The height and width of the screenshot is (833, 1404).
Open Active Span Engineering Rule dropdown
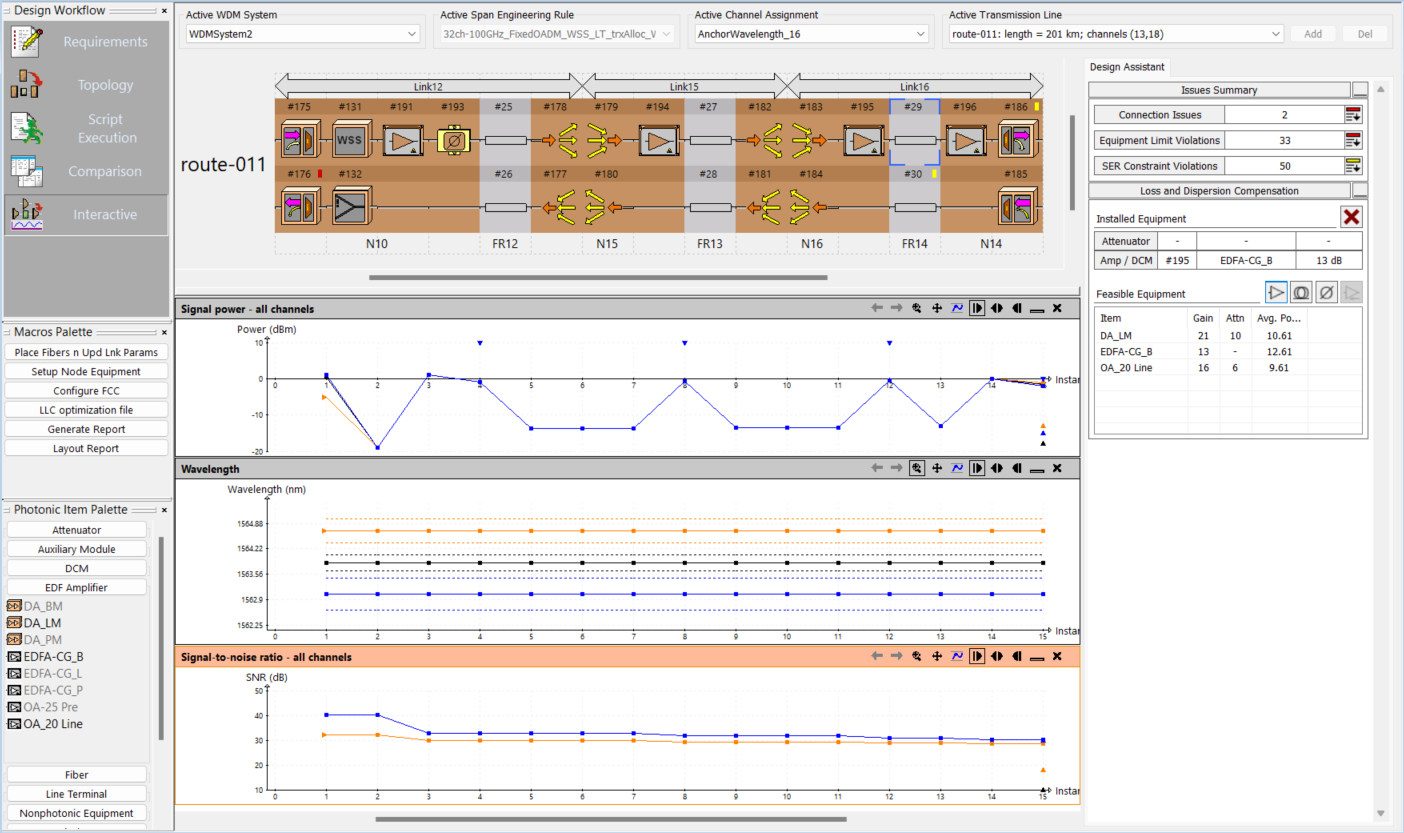(558, 34)
